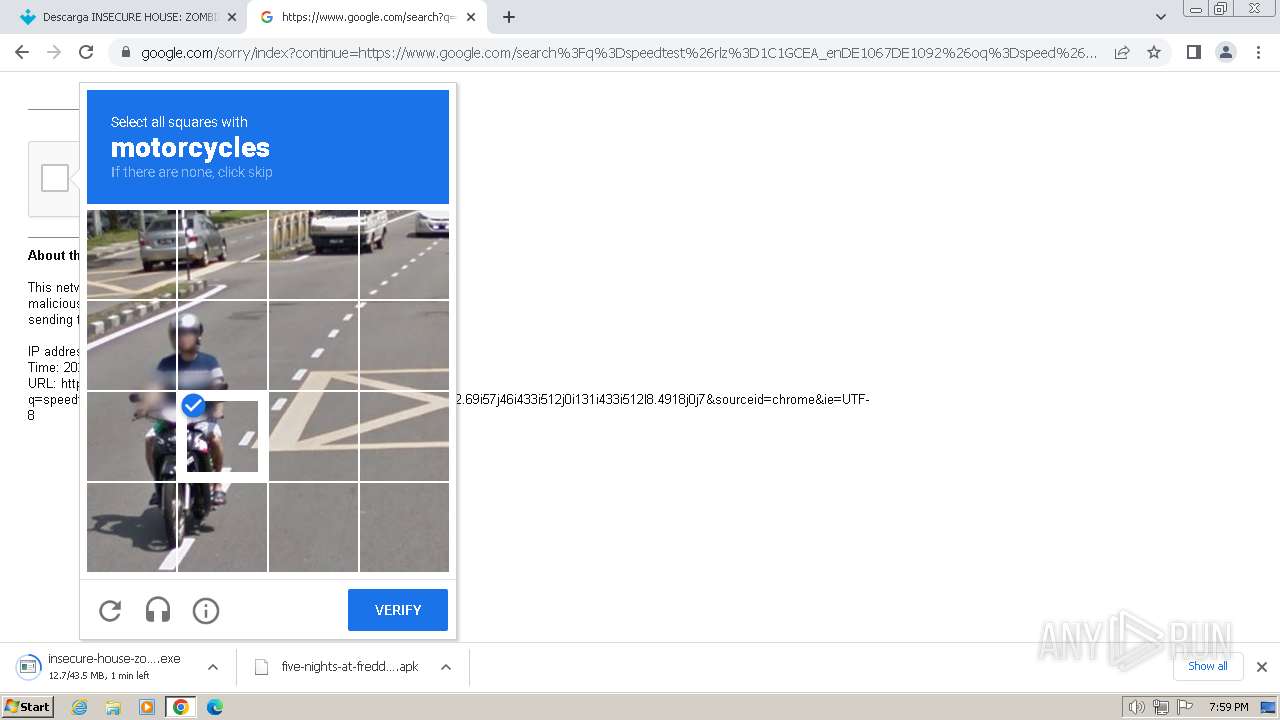Expand options for five-nights apk download
Image resolution: width=1280 pixels, height=720 pixels.
point(446,667)
